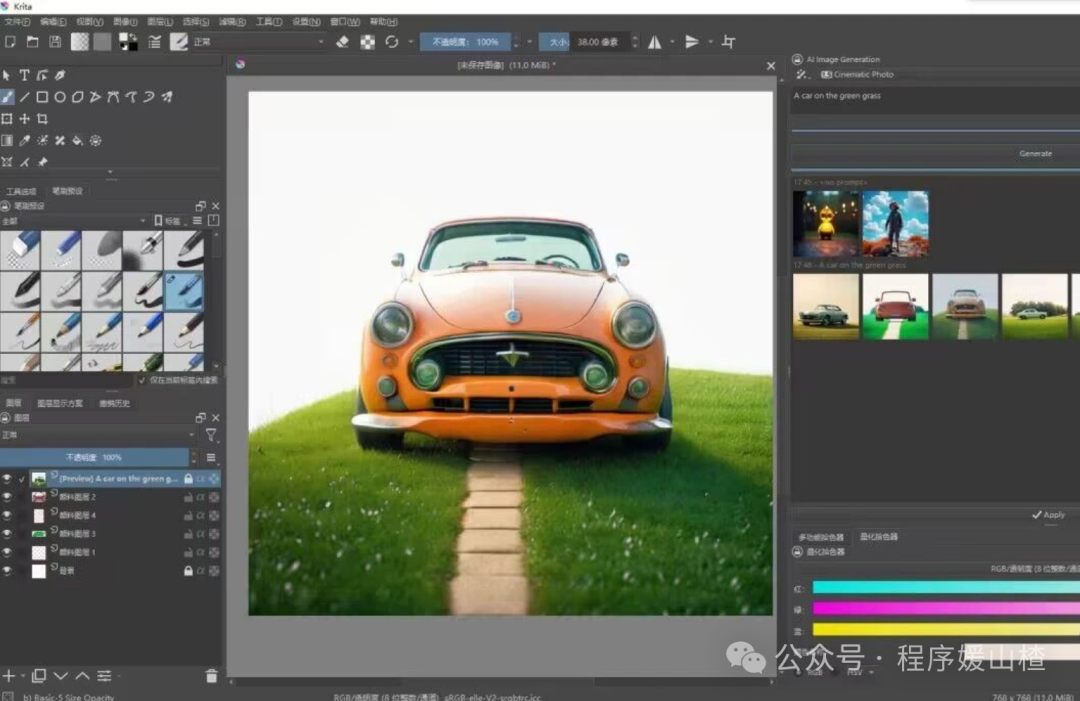Toggle the checkbox below brush presets
The height and width of the screenshot is (701, 1080).
(x=142, y=380)
